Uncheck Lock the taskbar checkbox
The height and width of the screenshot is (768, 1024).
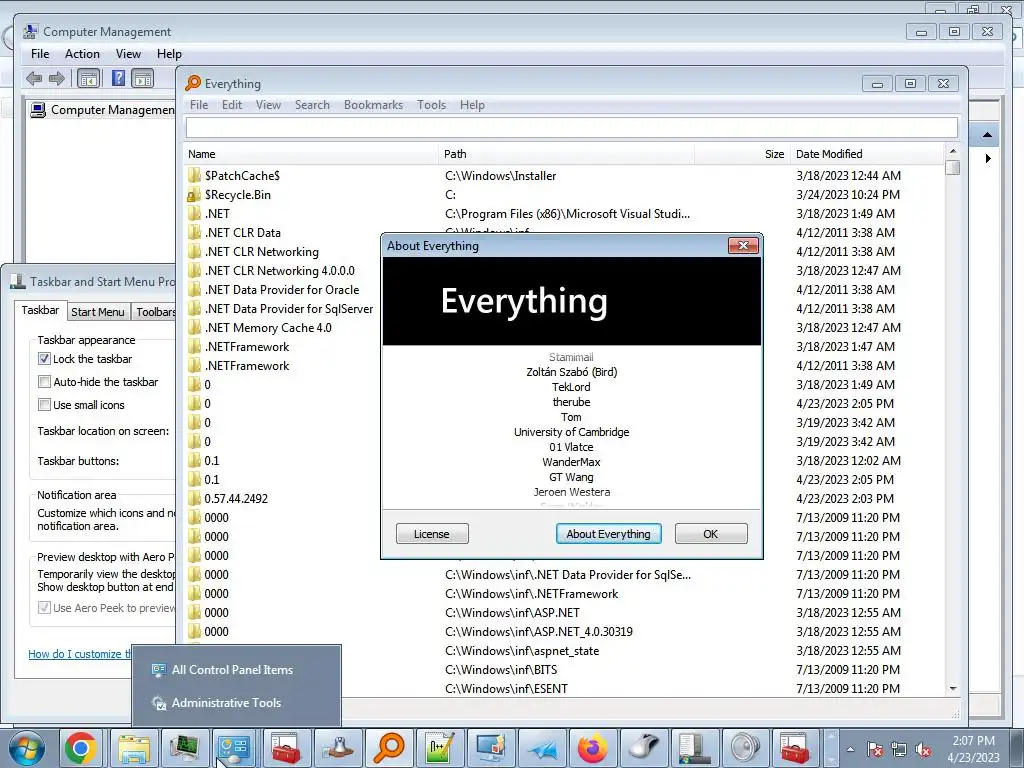tap(44, 359)
